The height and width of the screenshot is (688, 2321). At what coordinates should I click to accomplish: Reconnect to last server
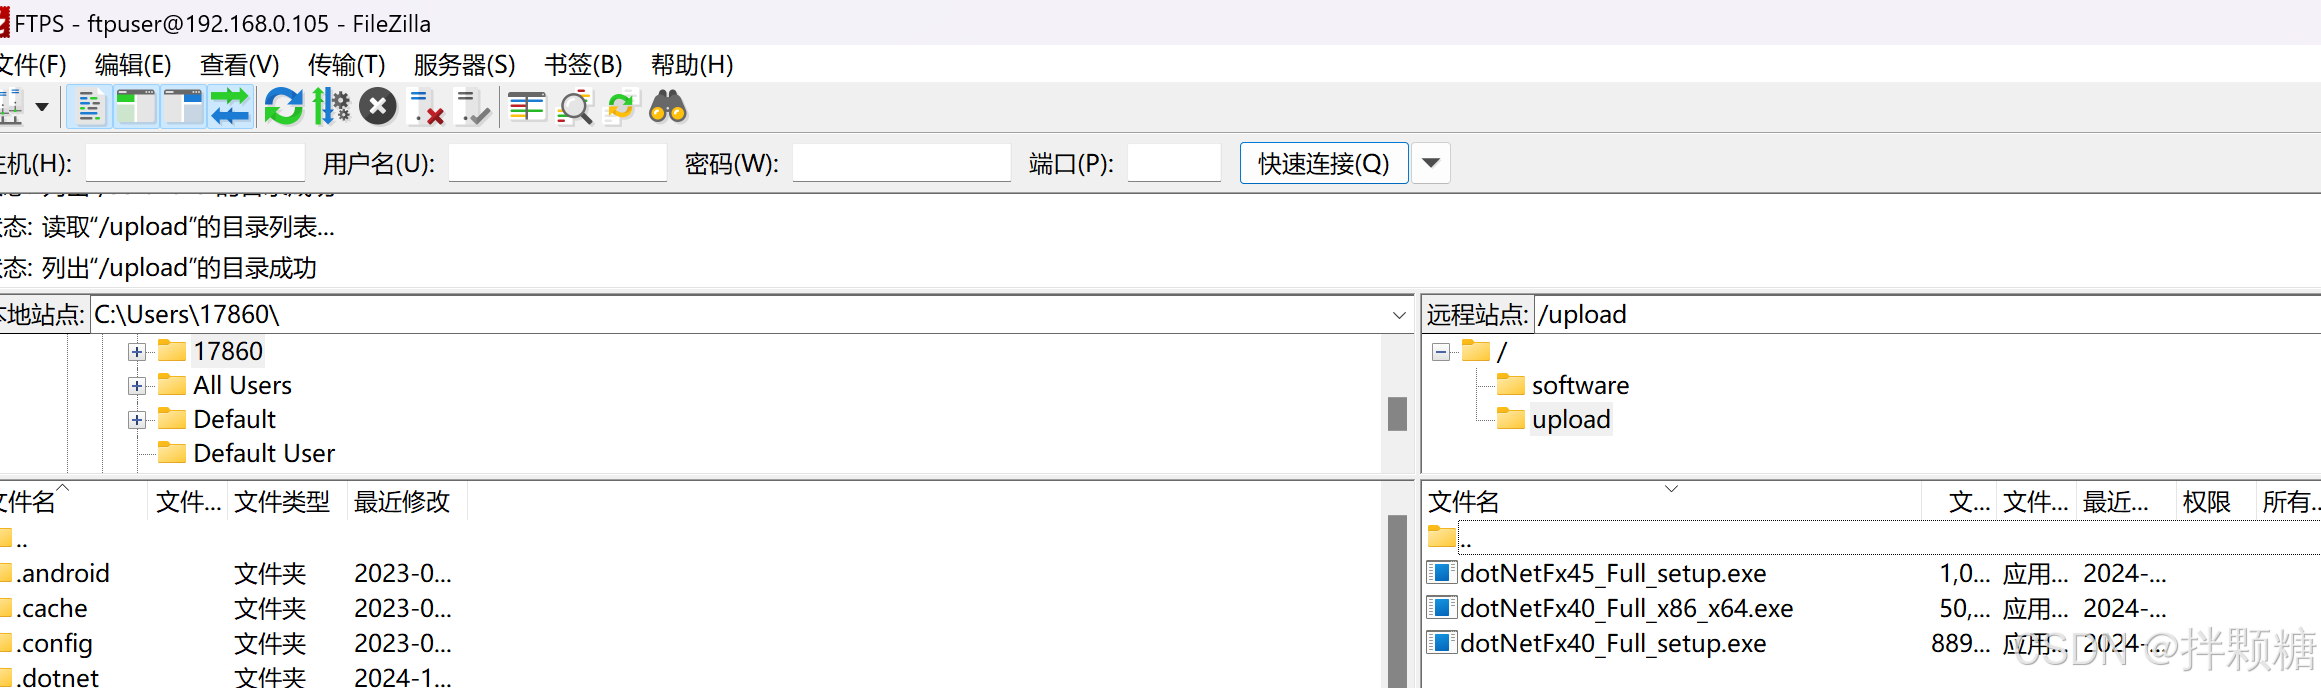pos(472,107)
